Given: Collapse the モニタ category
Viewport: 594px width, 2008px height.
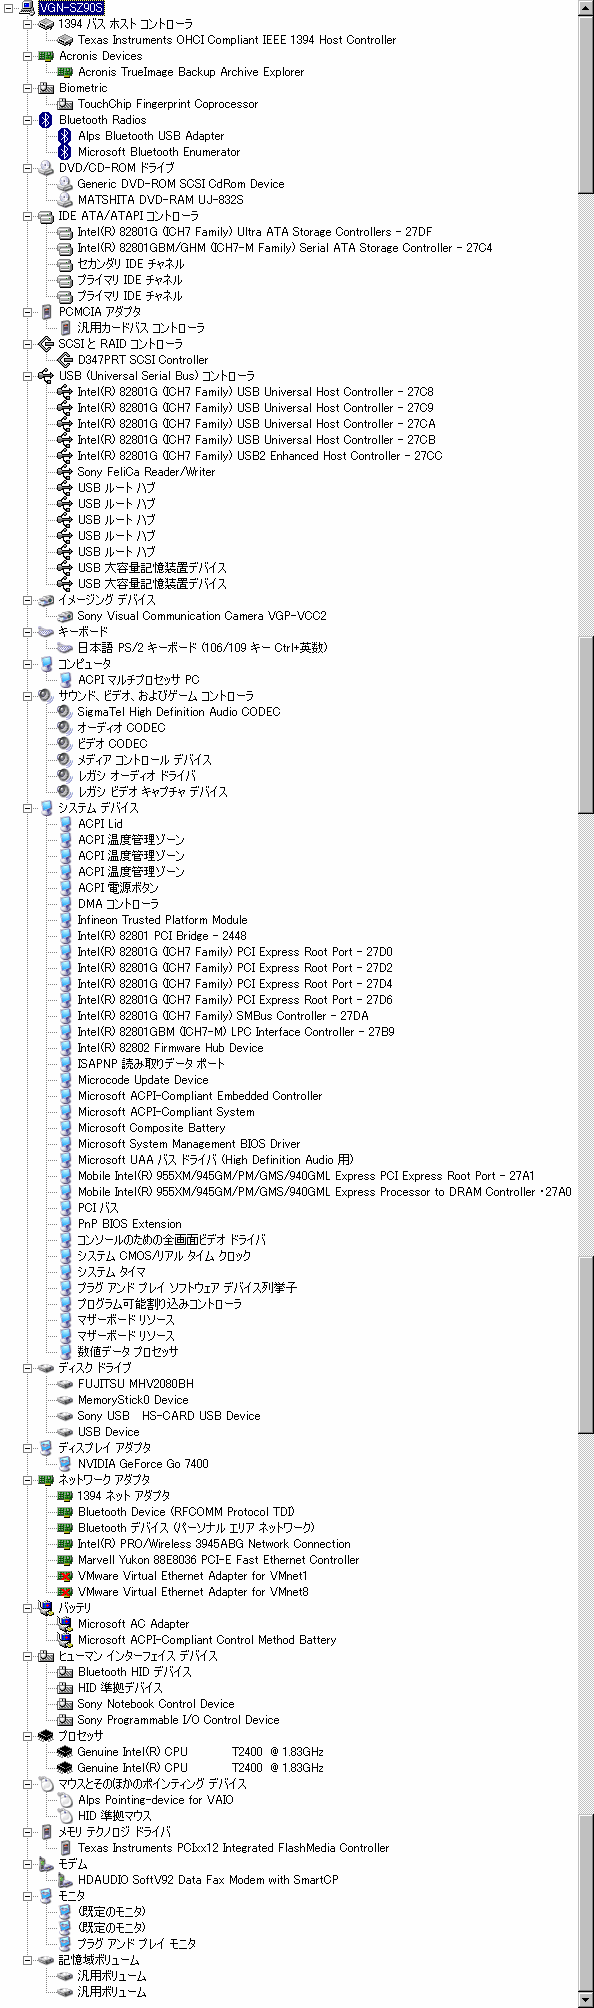Looking at the screenshot, I should [x=27, y=1896].
